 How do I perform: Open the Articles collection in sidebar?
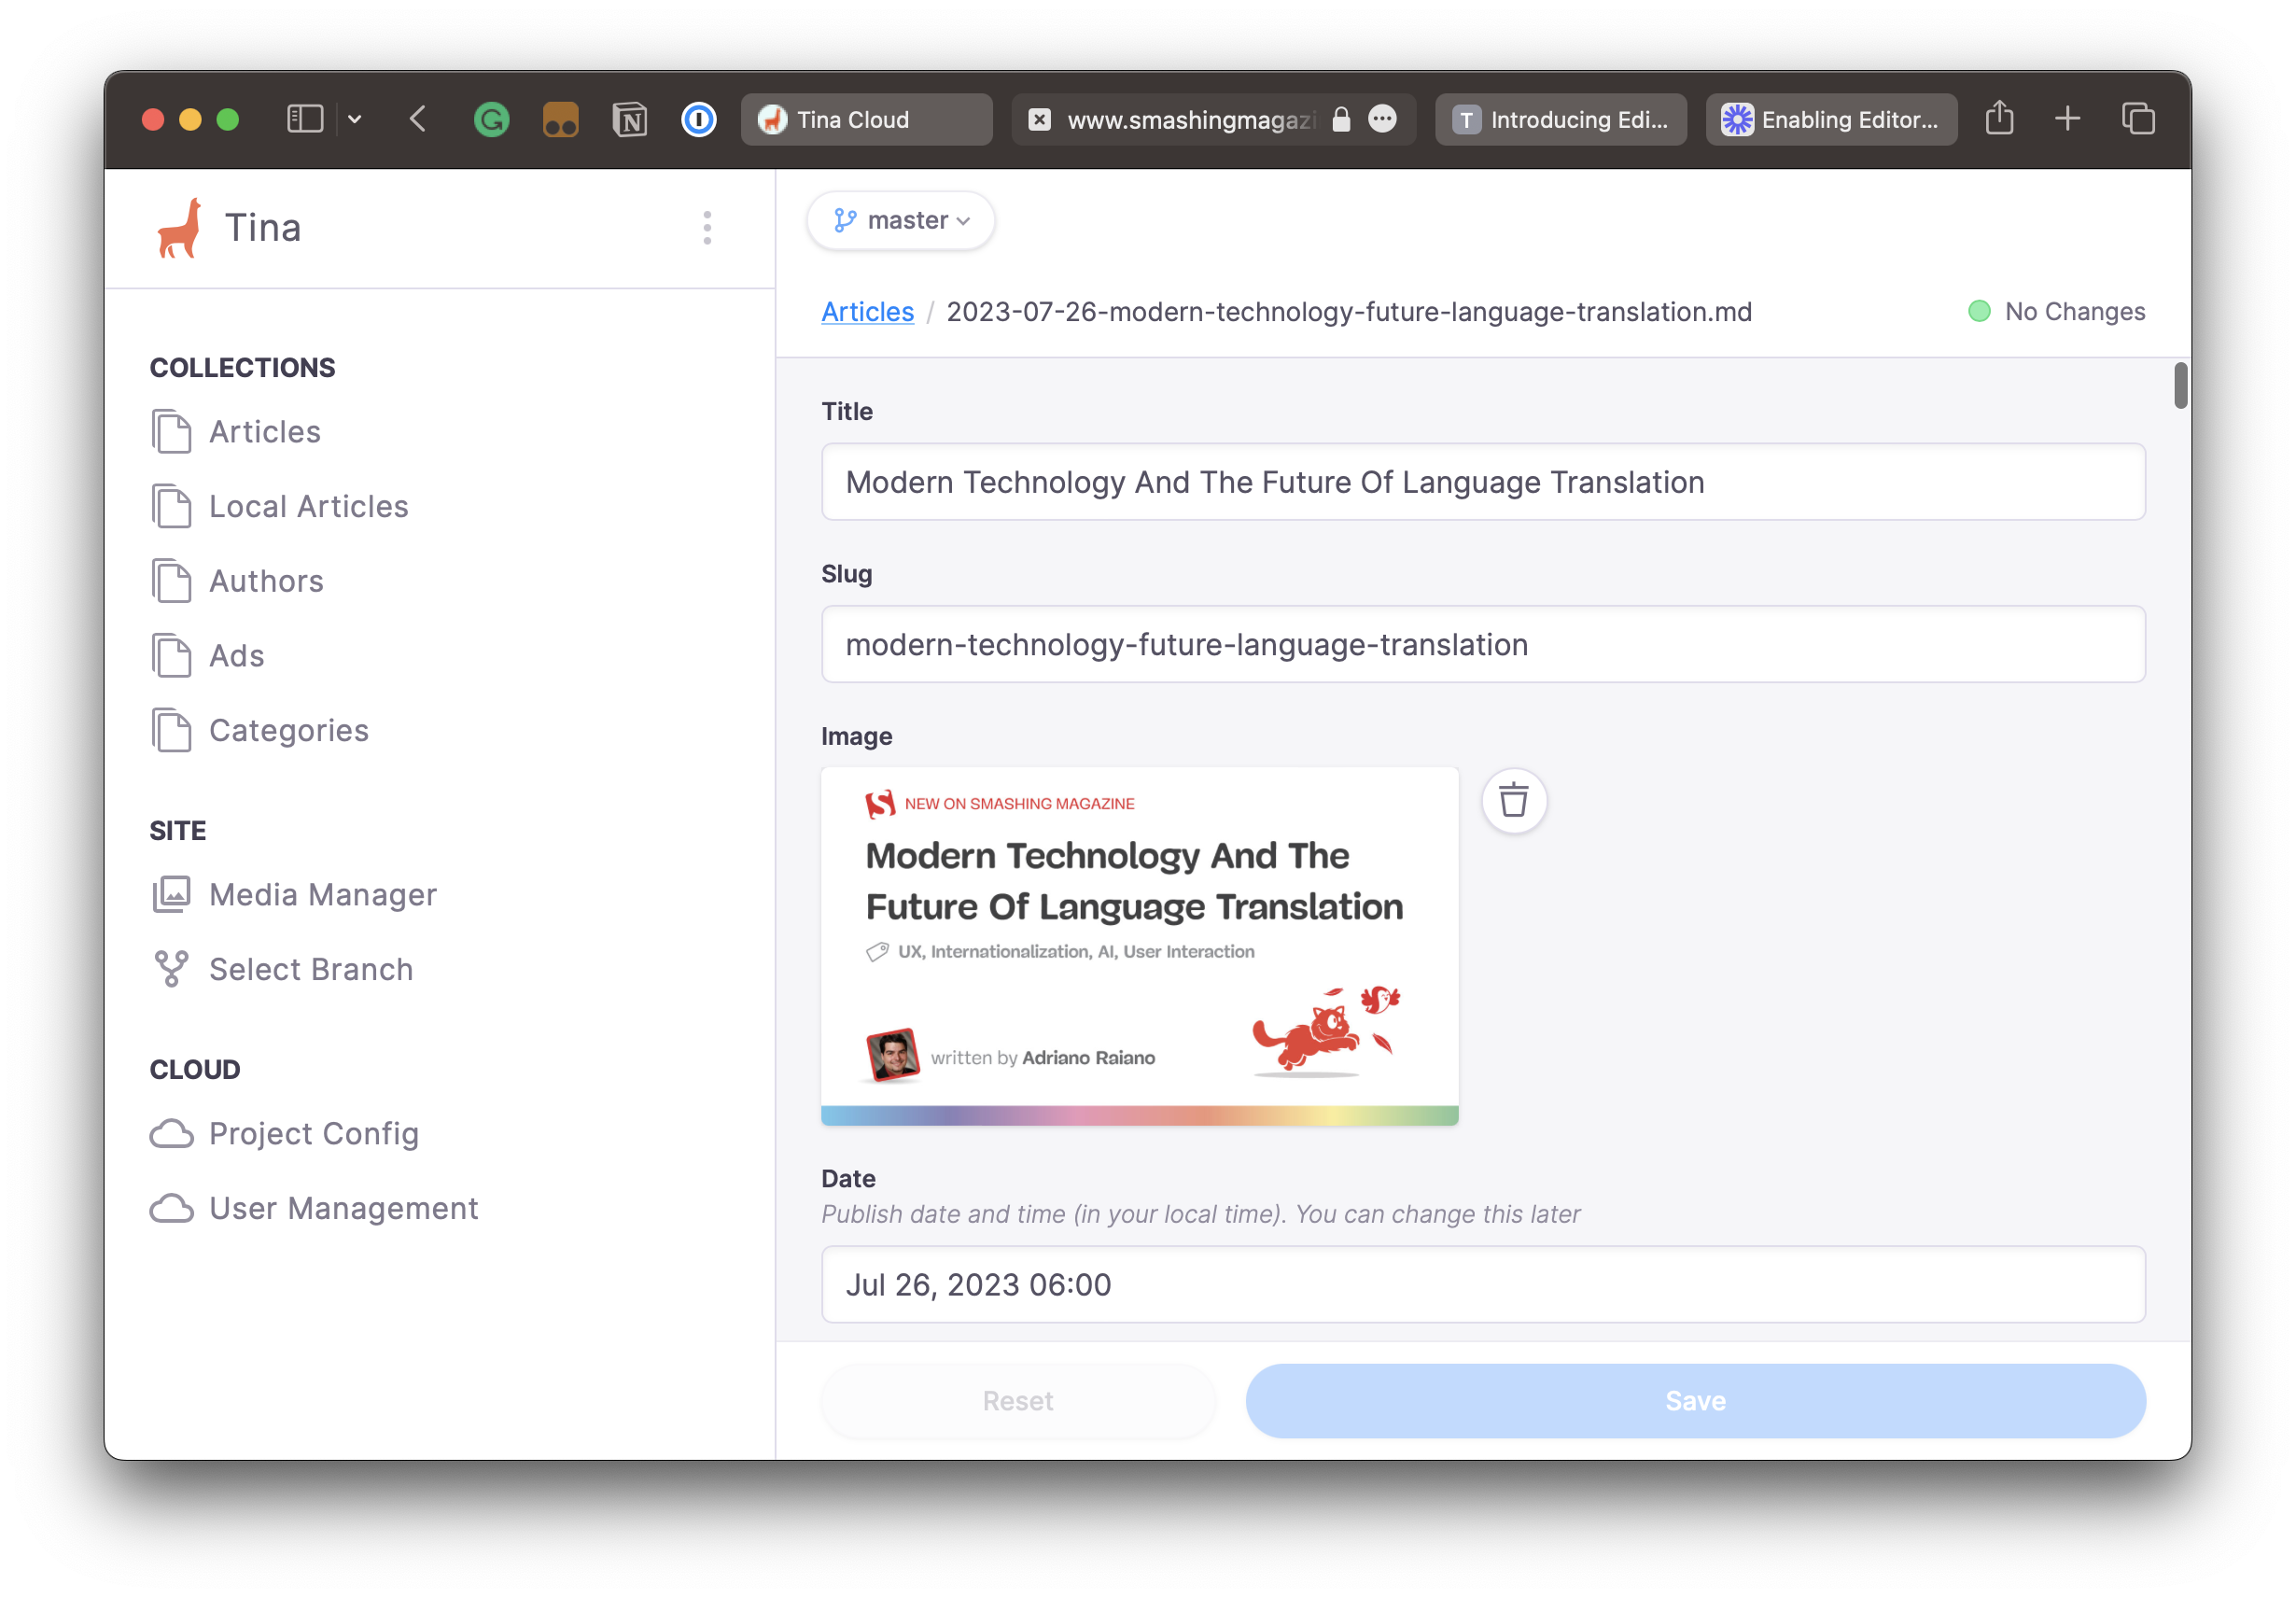tap(264, 431)
